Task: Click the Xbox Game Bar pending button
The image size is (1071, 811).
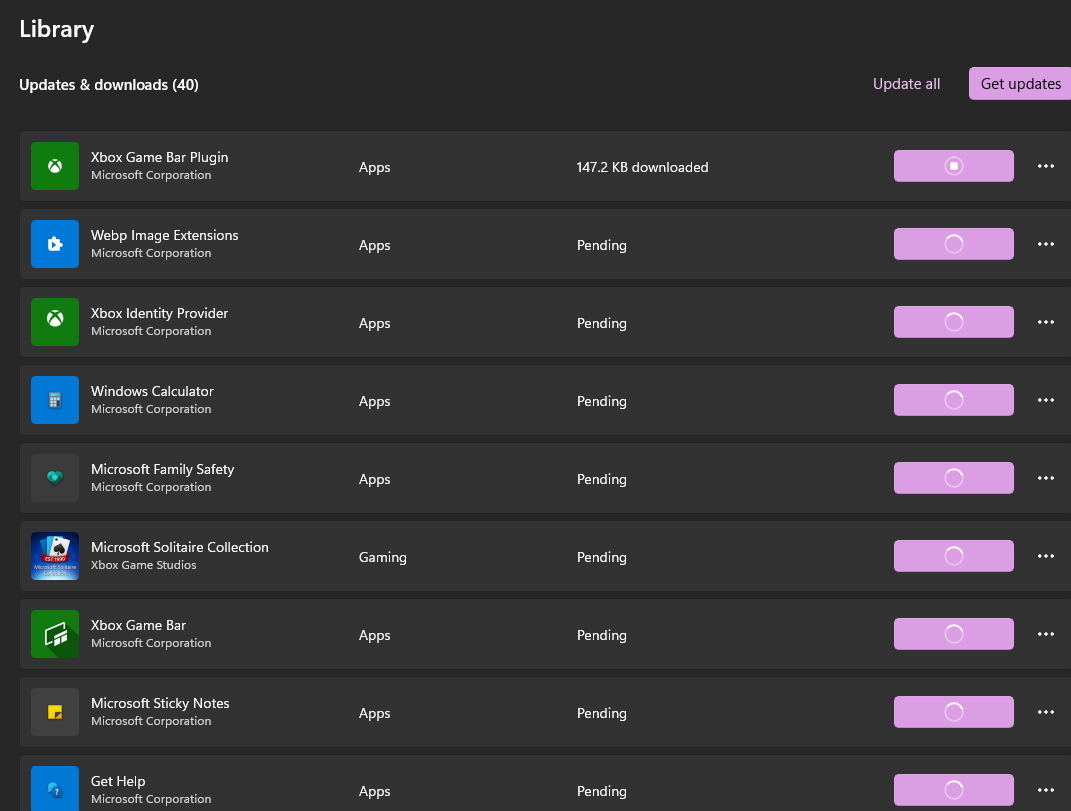Action: (x=954, y=633)
